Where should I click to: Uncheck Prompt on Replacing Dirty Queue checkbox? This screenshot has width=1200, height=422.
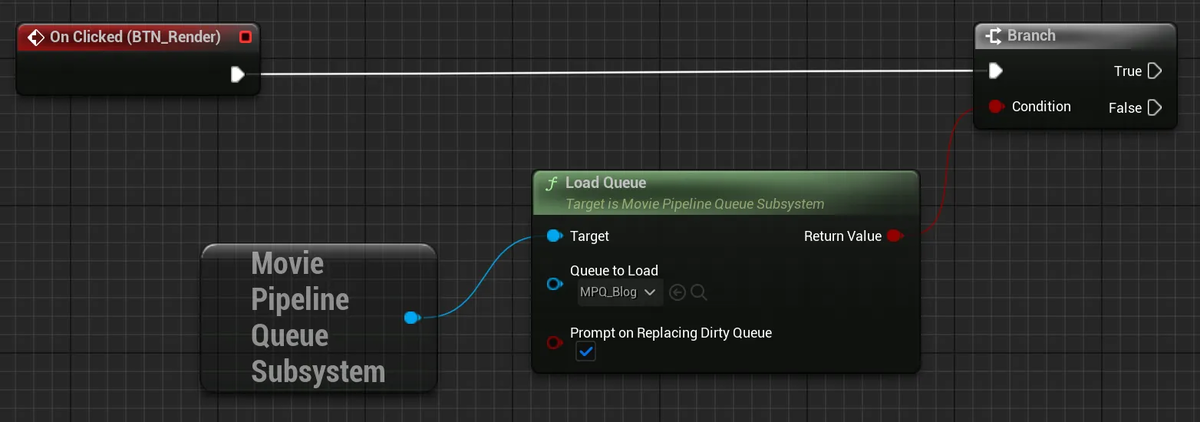pos(586,352)
